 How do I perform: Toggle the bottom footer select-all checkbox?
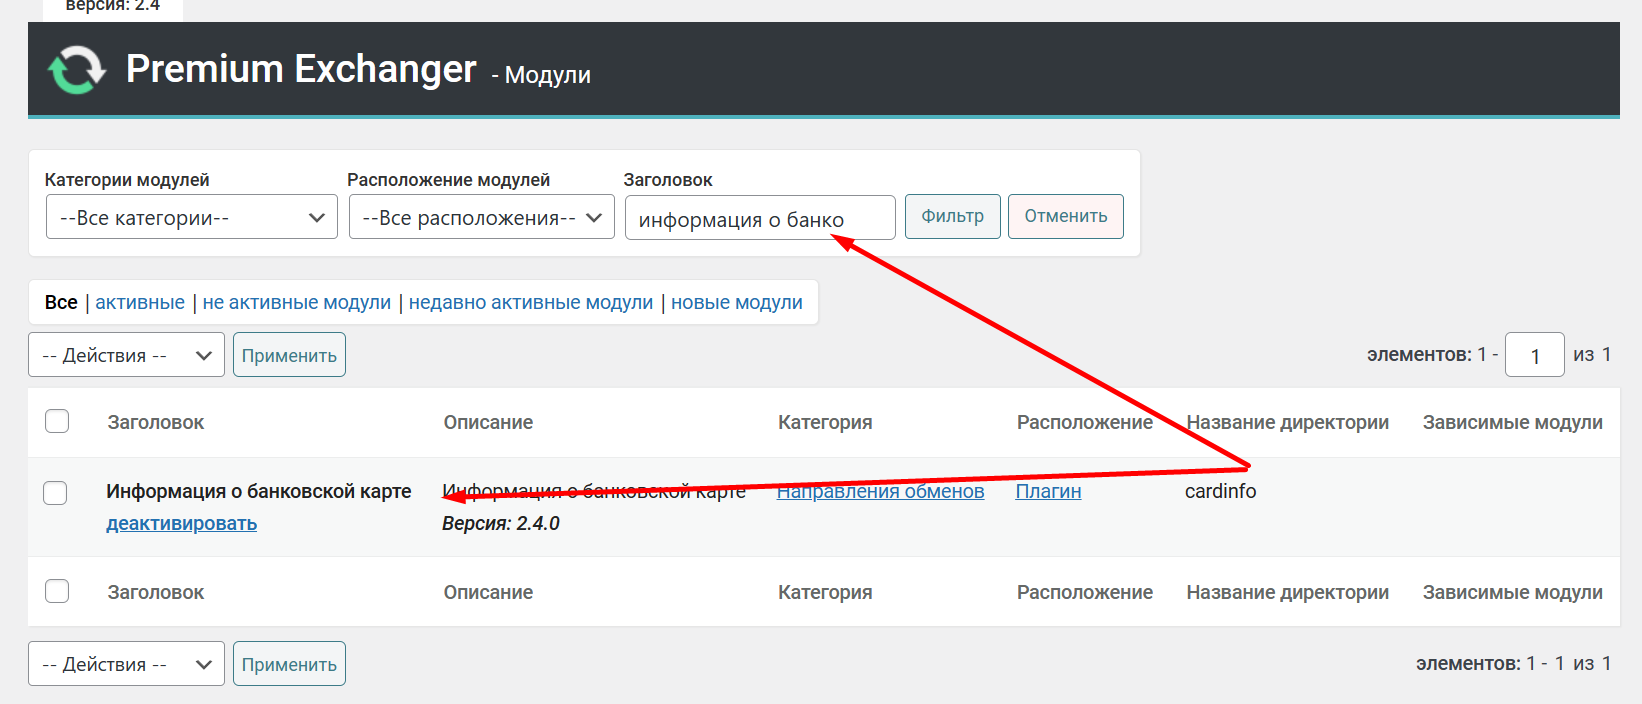pos(57,591)
